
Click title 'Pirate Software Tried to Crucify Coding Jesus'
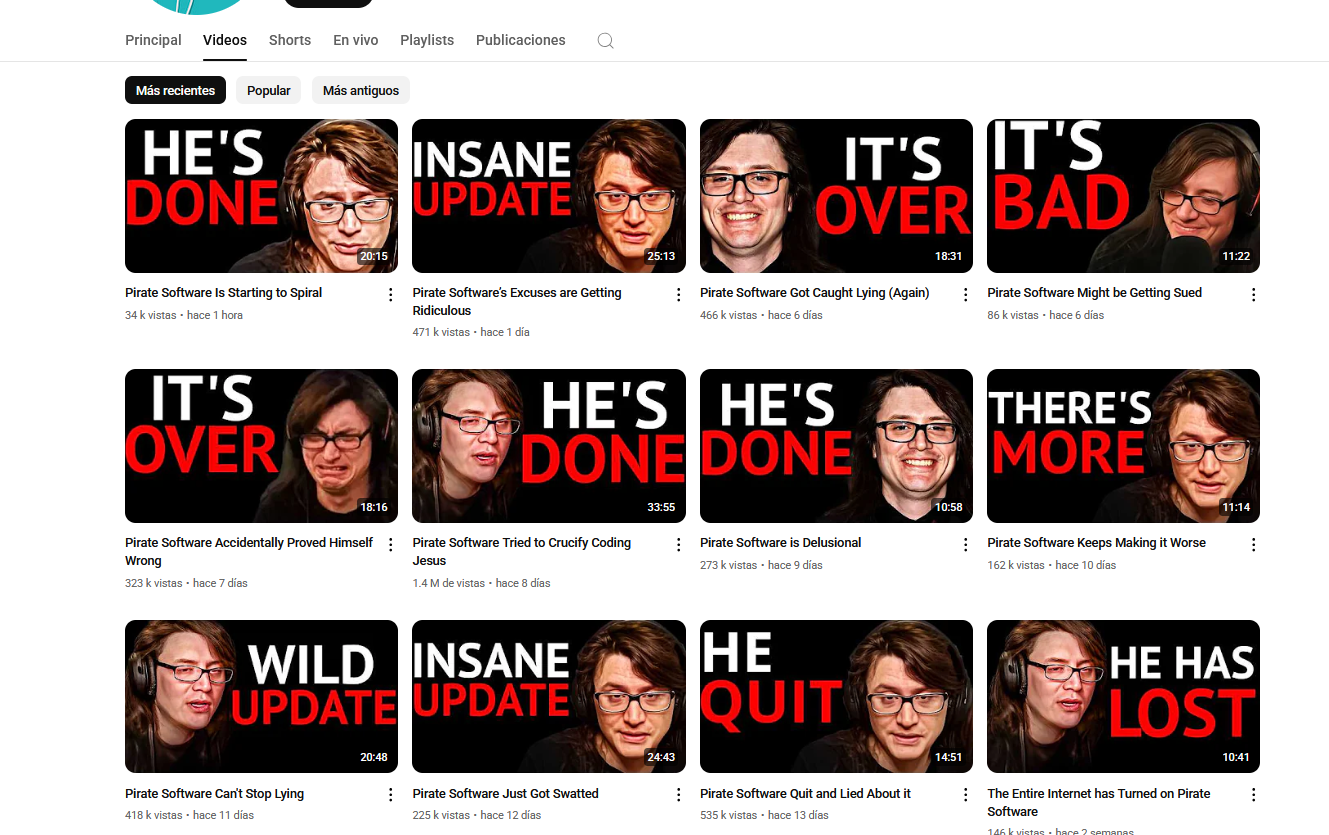click(x=522, y=551)
